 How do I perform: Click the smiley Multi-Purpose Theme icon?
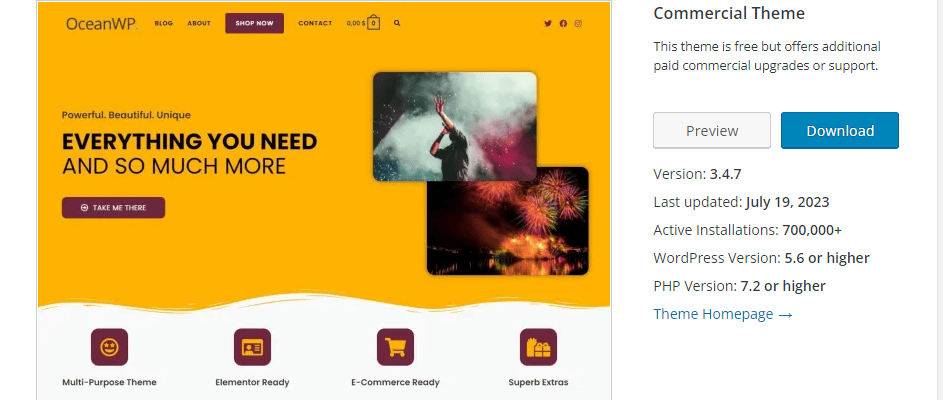(109, 347)
